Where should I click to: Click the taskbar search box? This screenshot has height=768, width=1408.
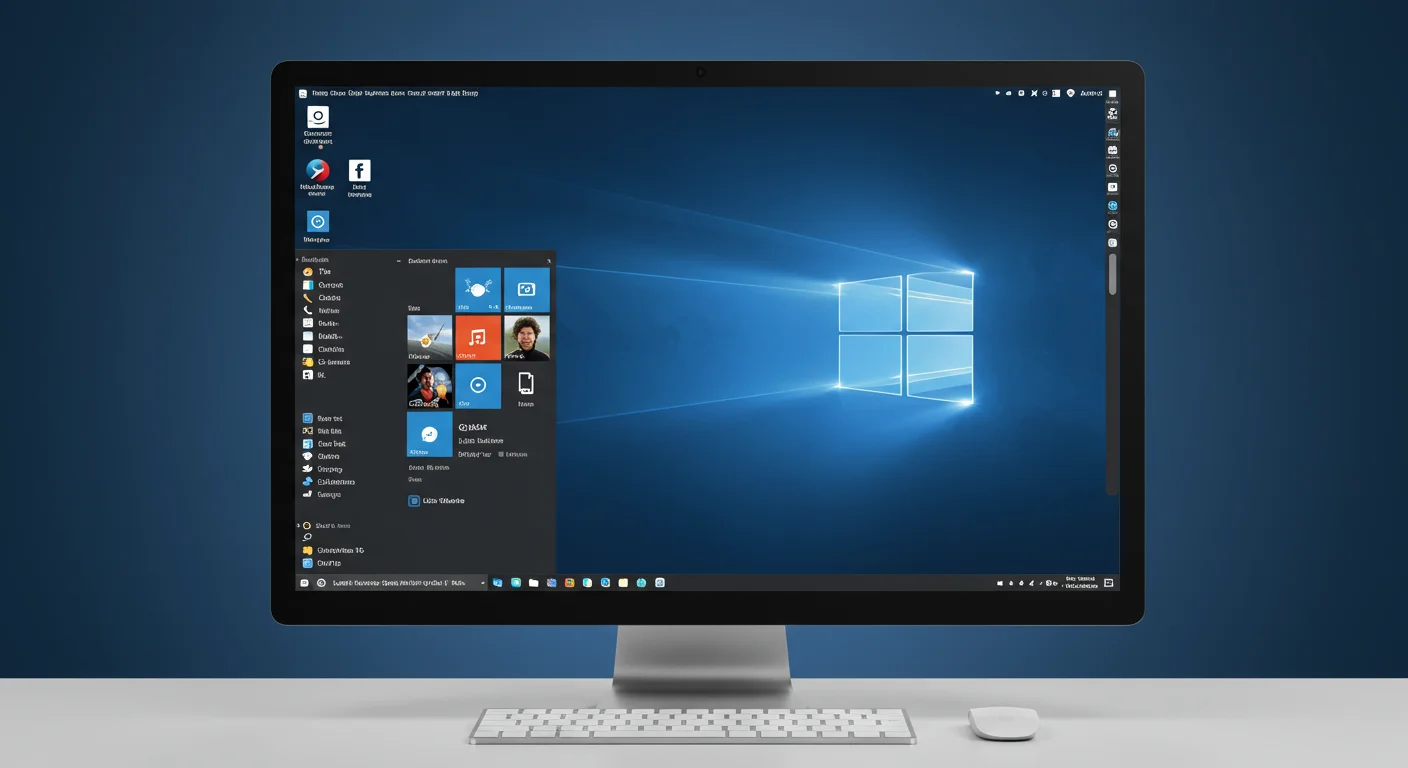pyautogui.click(x=400, y=583)
